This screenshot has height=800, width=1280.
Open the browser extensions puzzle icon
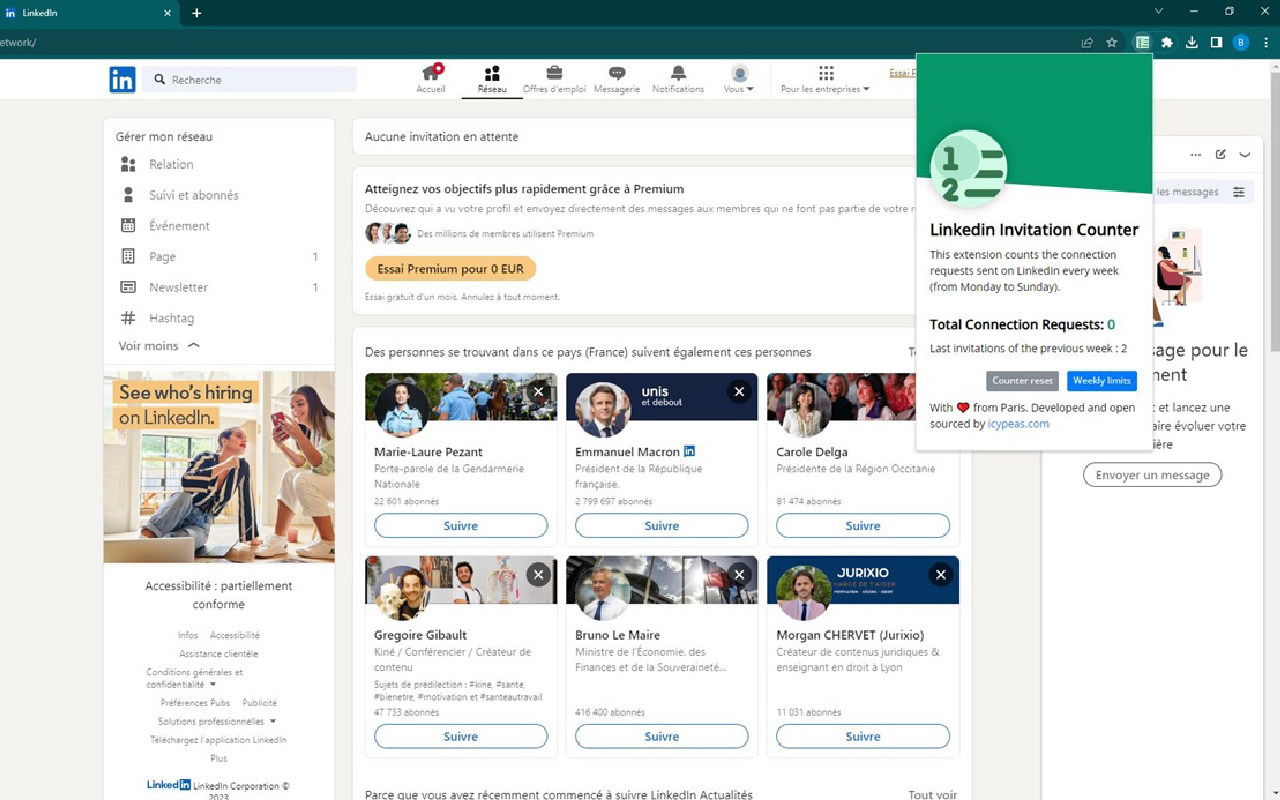pyautogui.click(x=1167, y=42)
